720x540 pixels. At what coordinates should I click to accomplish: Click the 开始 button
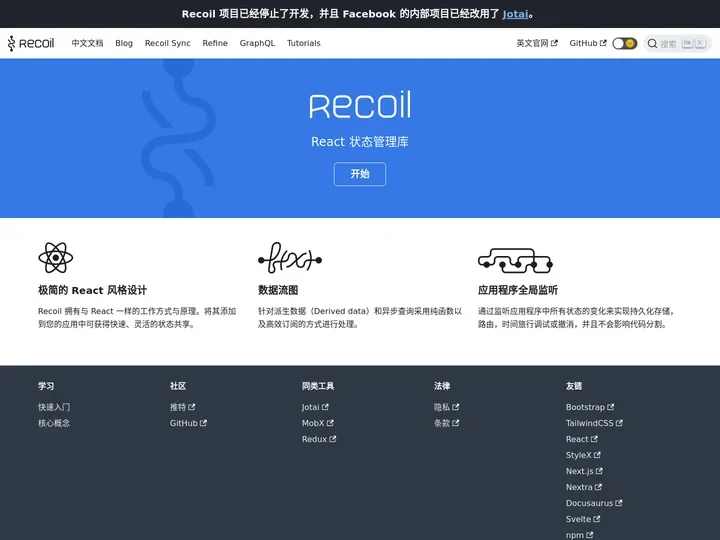[360, 174]
